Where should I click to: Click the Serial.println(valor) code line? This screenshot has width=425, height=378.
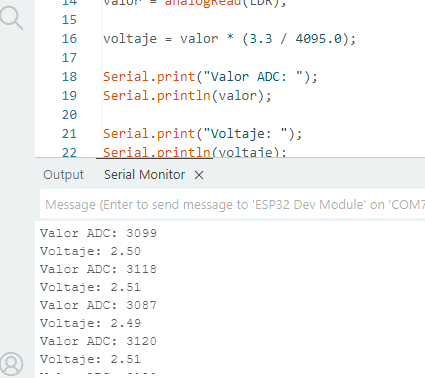pos(187,96)
